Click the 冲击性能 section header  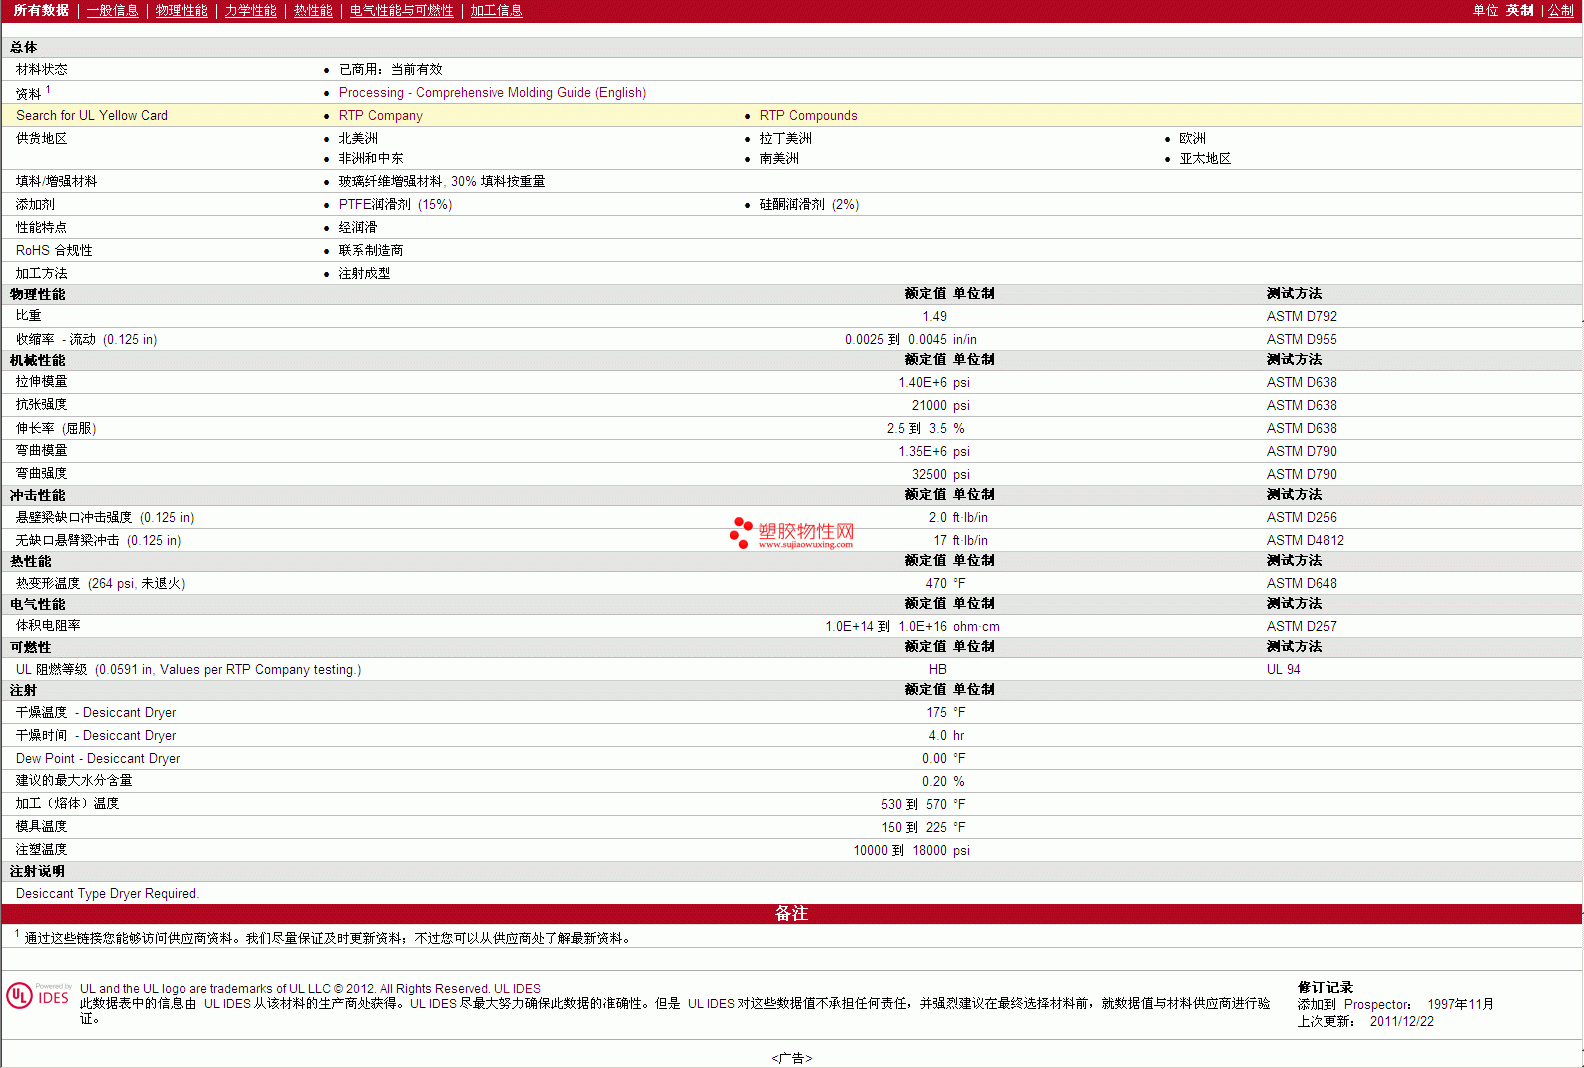(x=37, y=495)
